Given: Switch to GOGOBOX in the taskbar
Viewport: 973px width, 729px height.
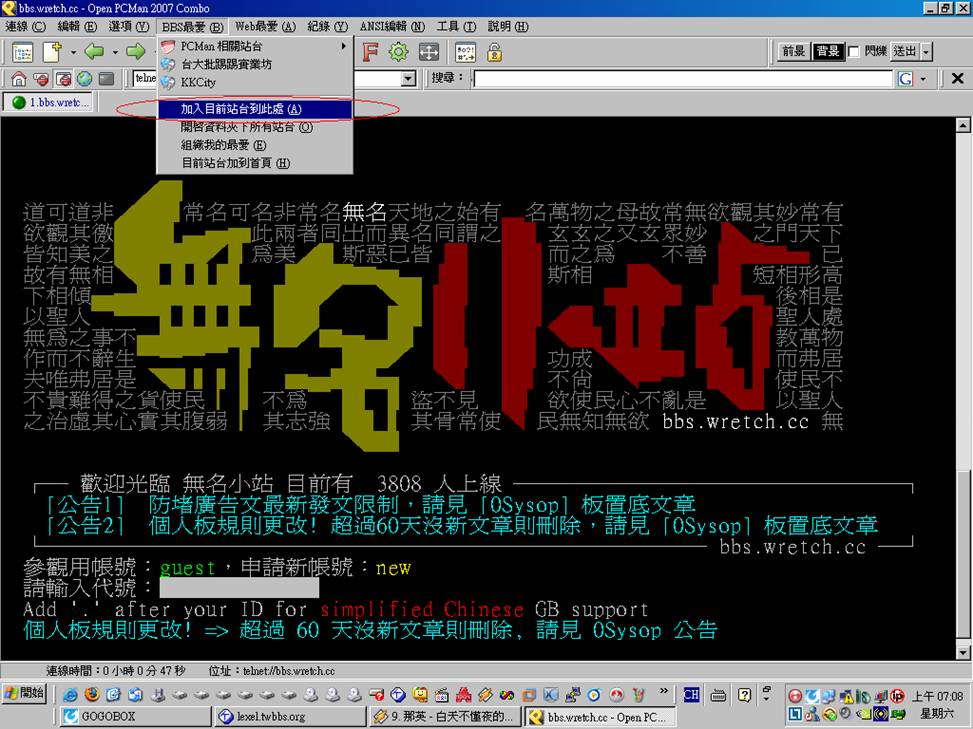Looking at the screenshot, I should 108,717.
